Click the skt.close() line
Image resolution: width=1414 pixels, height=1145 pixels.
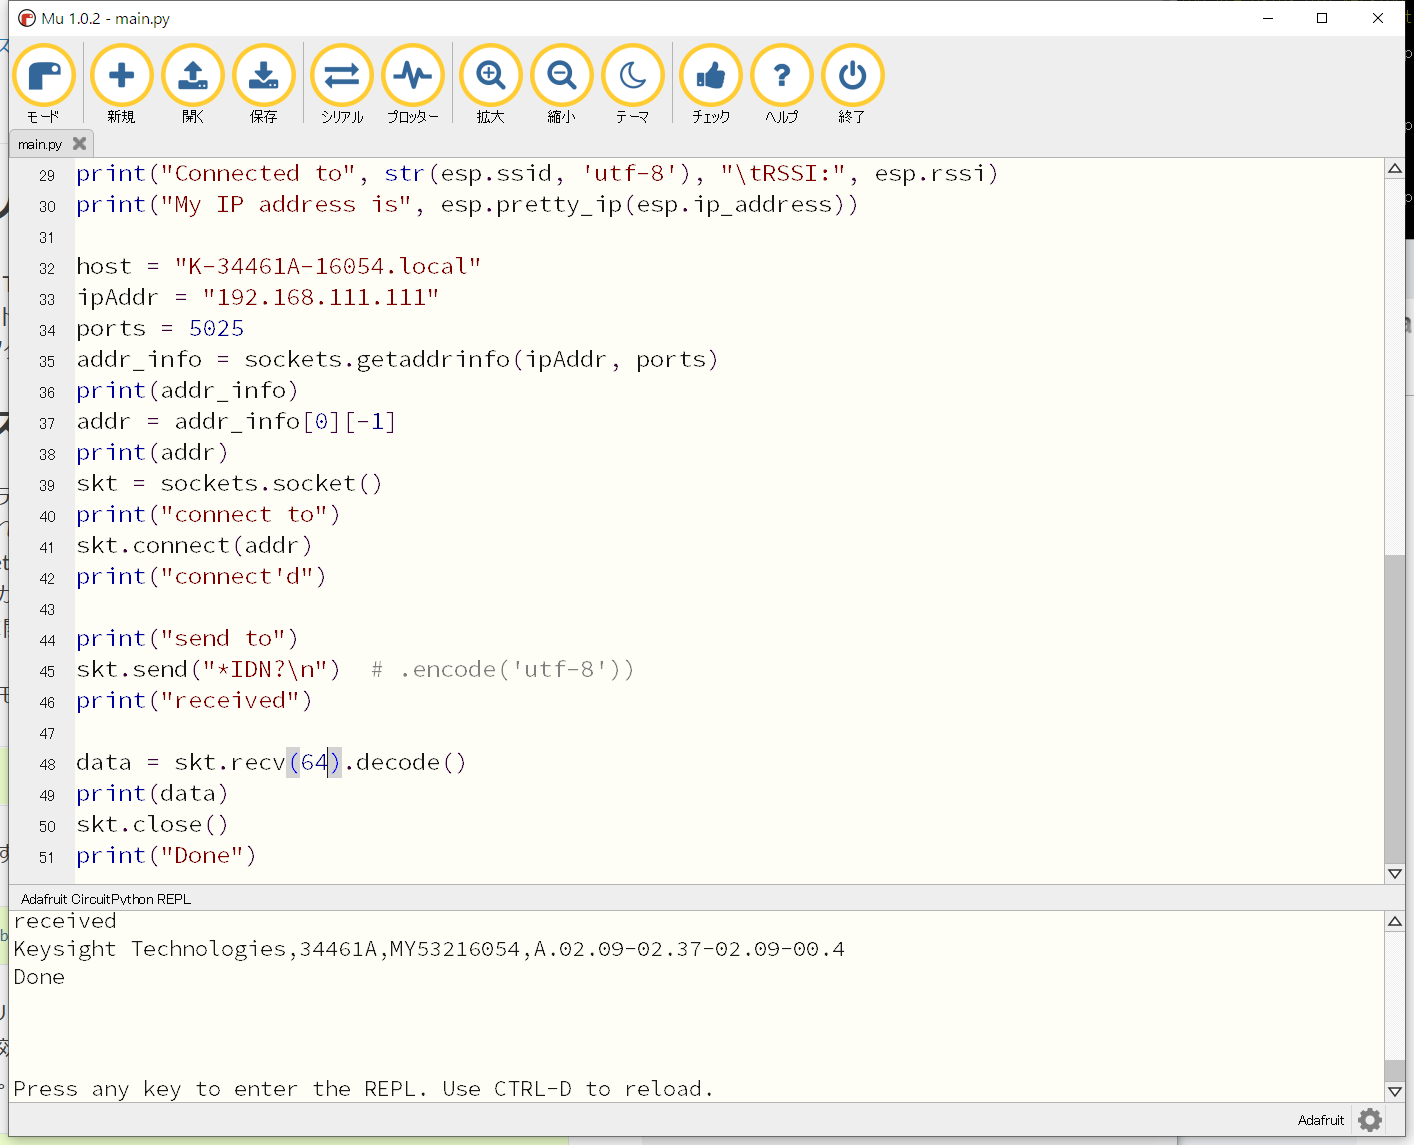pyautogui.click(x=153, y=825)
